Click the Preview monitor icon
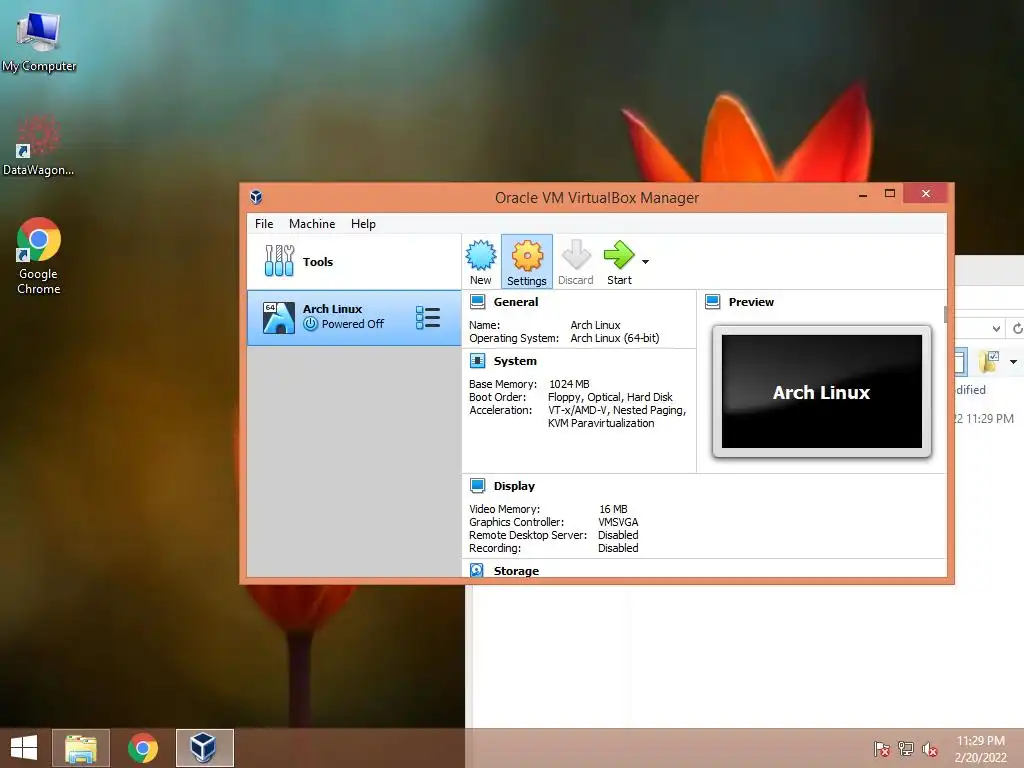This screenshot has height=768, width=1024. click(x=712, y=302)
